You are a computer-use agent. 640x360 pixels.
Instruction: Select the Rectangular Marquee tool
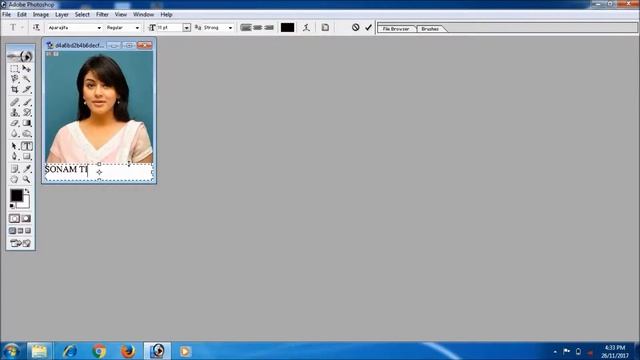15,68
